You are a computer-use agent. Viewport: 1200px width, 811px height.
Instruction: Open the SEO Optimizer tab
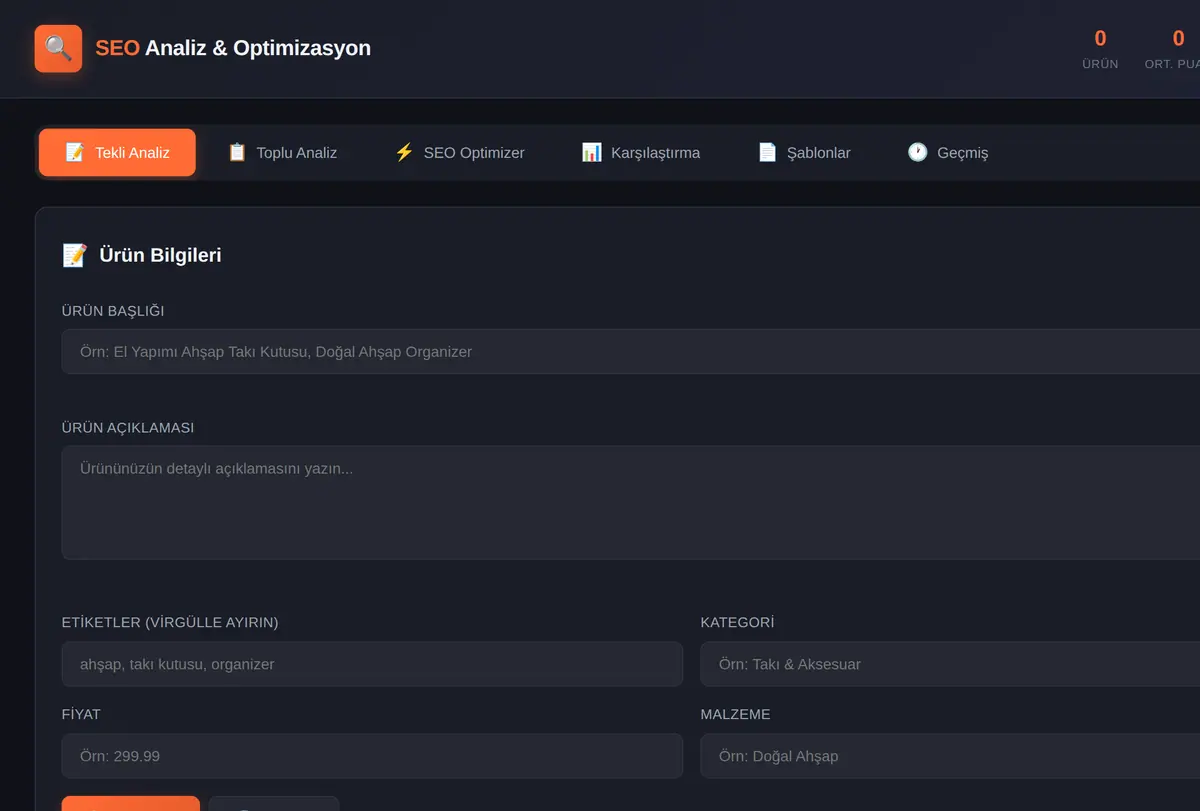(x=459, y=153)
